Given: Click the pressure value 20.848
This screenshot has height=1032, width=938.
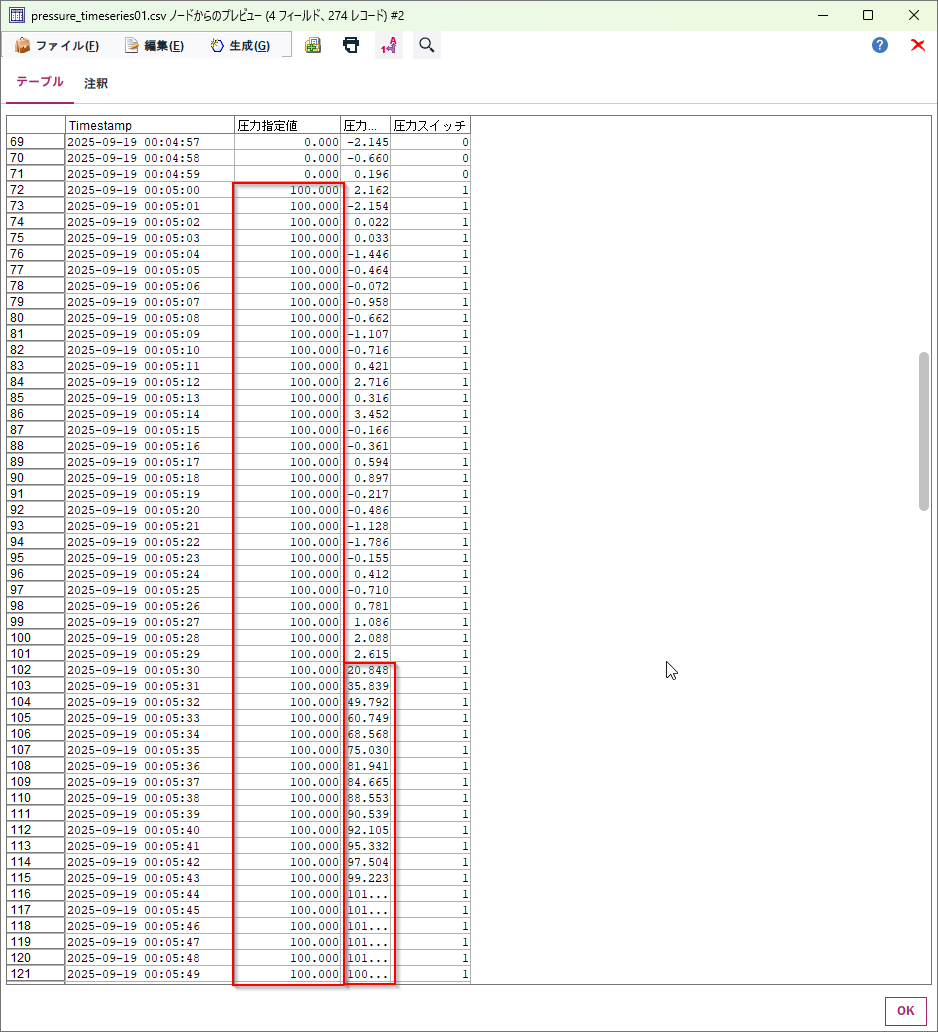Looking at the screenshot, I should [368, 670].
